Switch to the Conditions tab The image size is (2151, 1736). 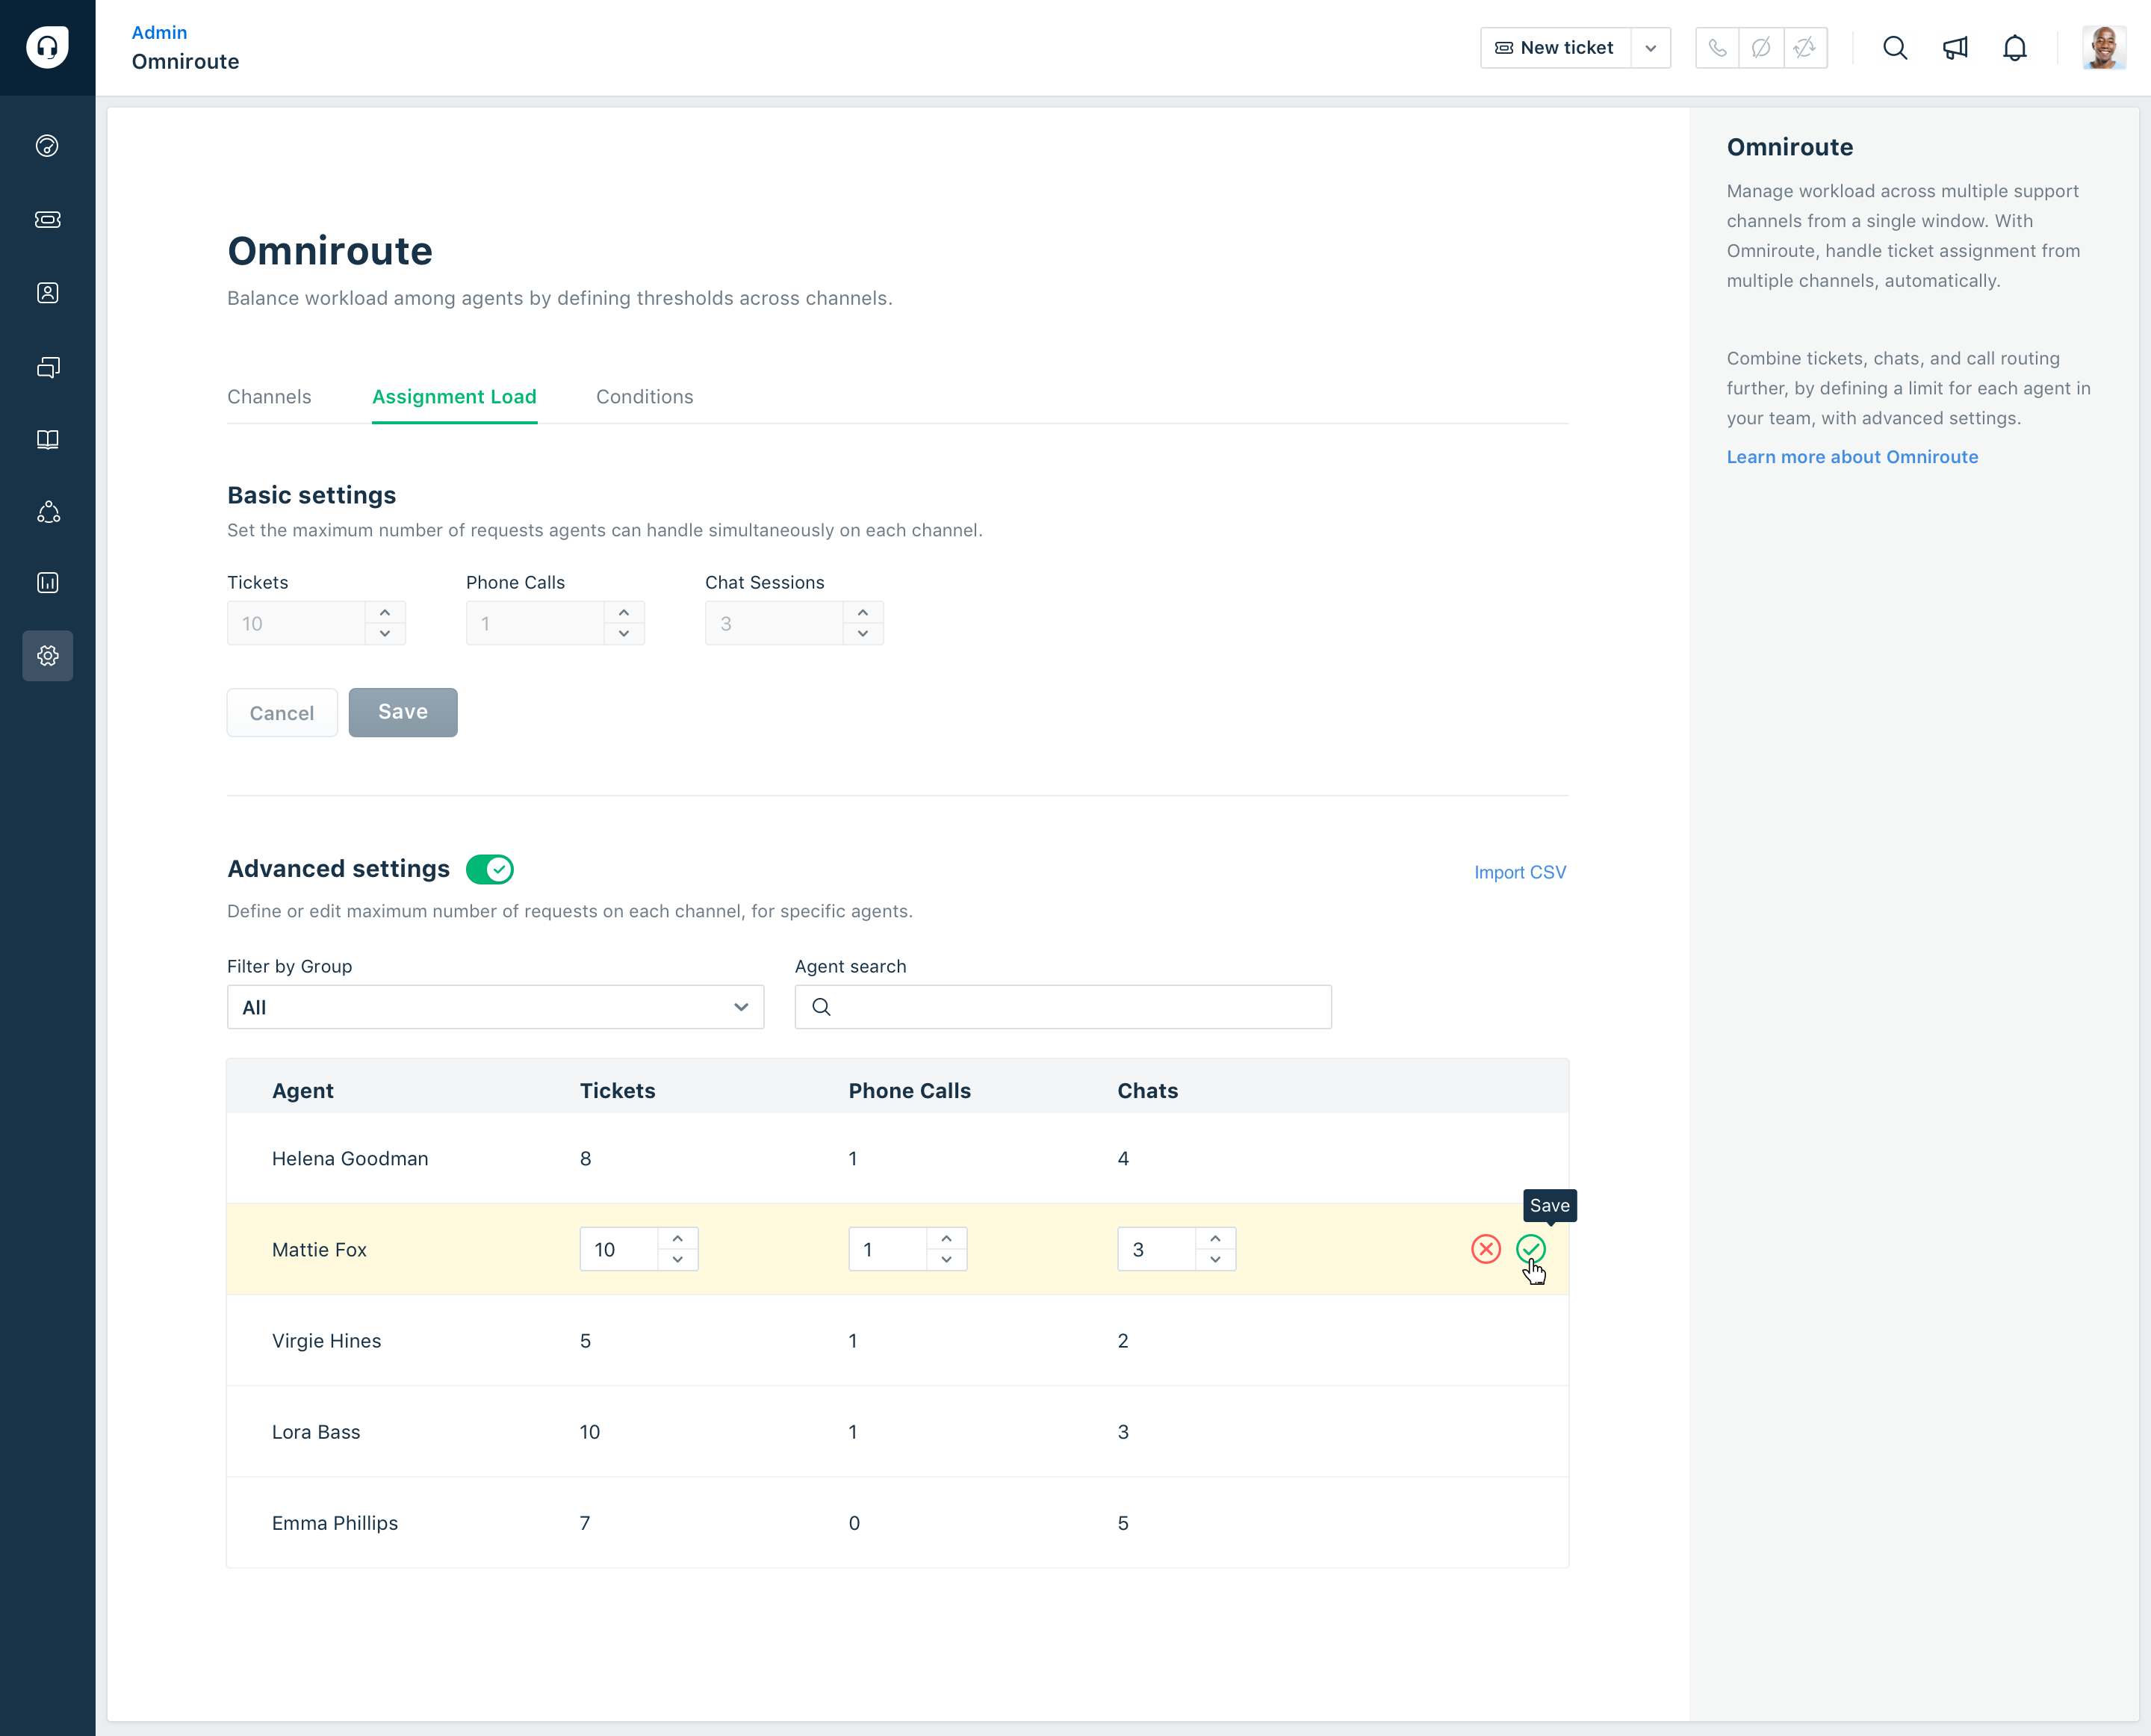tap(644, 397)
